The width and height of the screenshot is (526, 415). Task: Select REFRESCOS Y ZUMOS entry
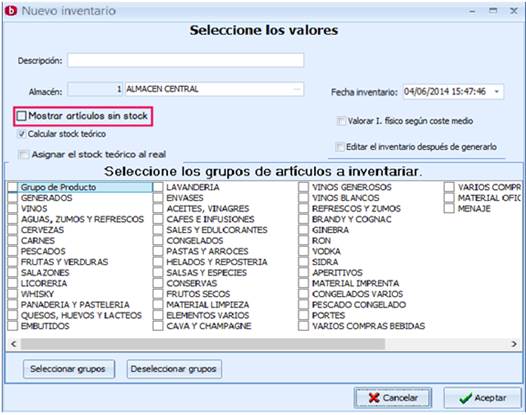(x=356, y=208)
